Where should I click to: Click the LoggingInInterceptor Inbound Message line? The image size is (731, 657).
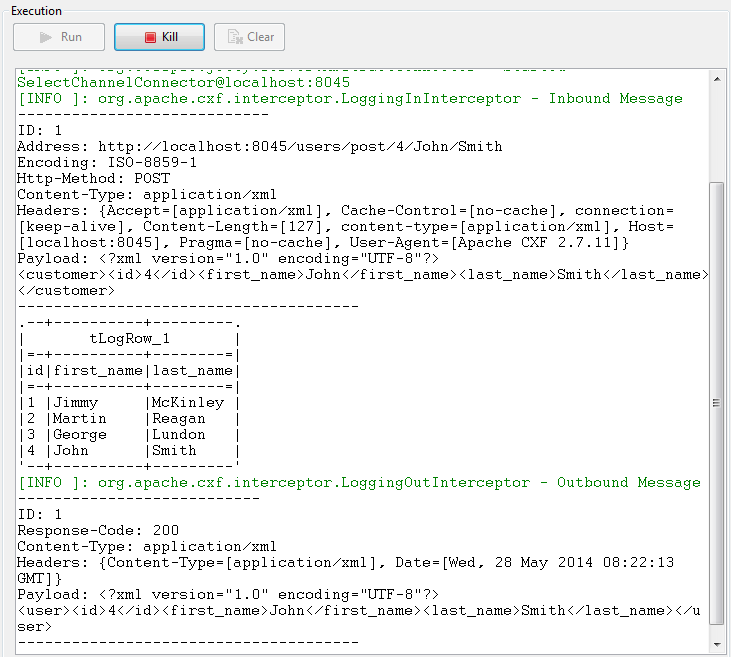(350, 98)
